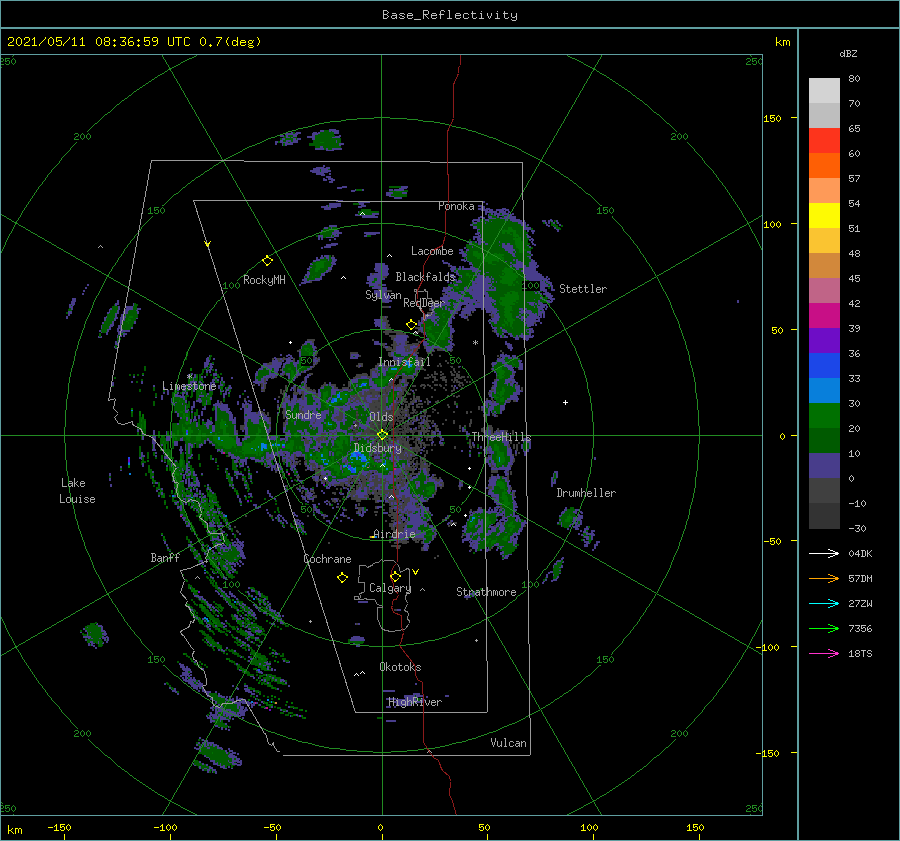
Task: Click the Base_Reflectivity title text
Action: (450, 15)
